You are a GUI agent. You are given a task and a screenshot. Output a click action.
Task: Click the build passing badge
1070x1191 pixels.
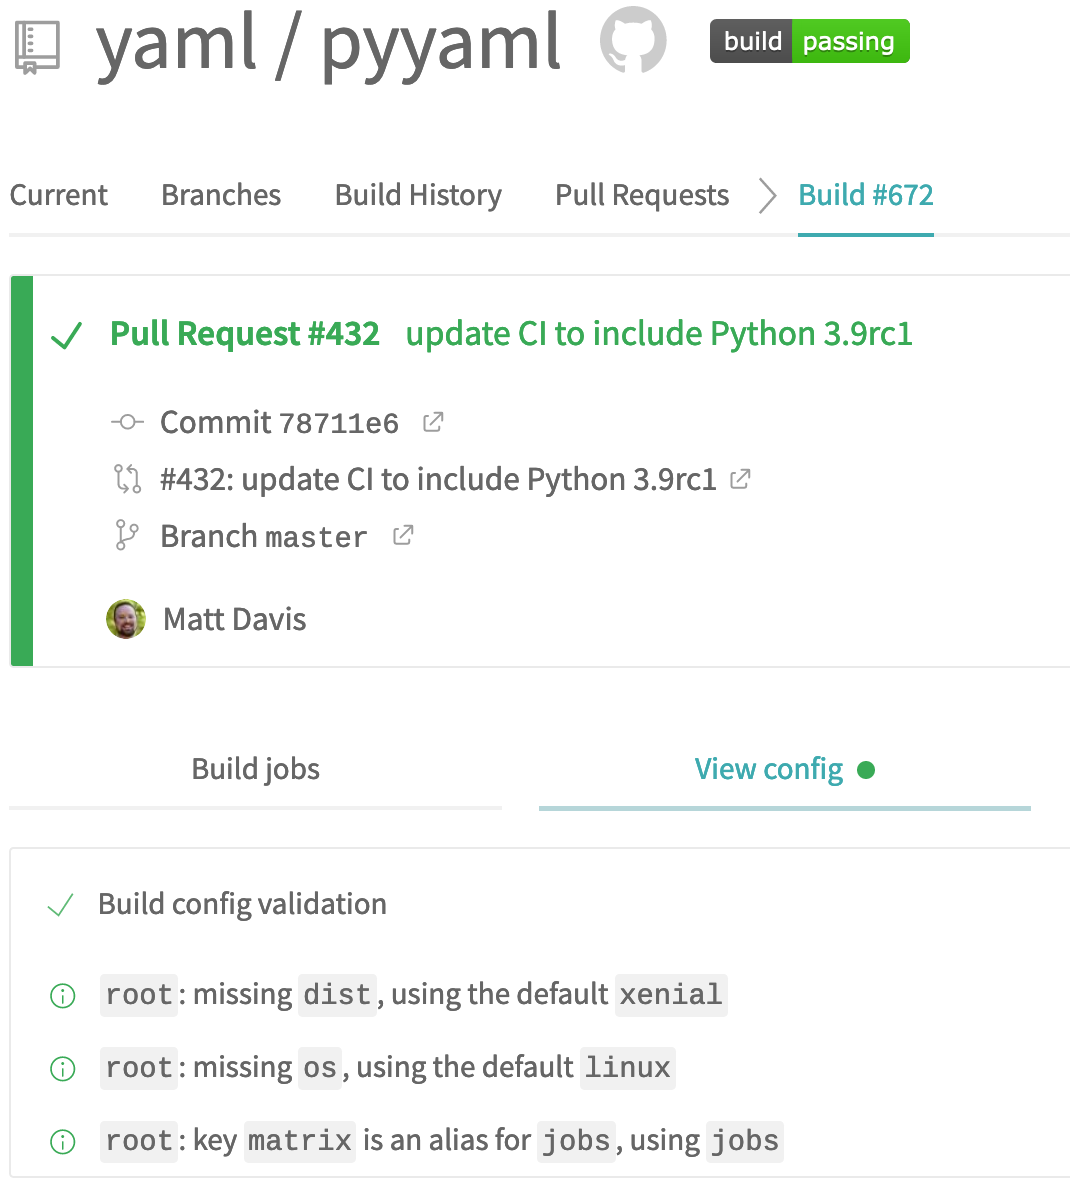click(810, 41)
